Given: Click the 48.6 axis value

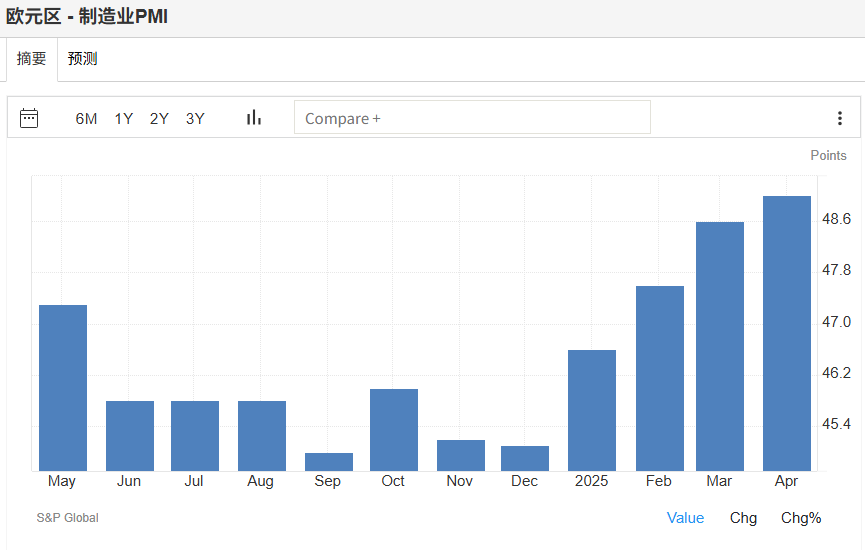Looking at the screenshot, I should (836, 219).
